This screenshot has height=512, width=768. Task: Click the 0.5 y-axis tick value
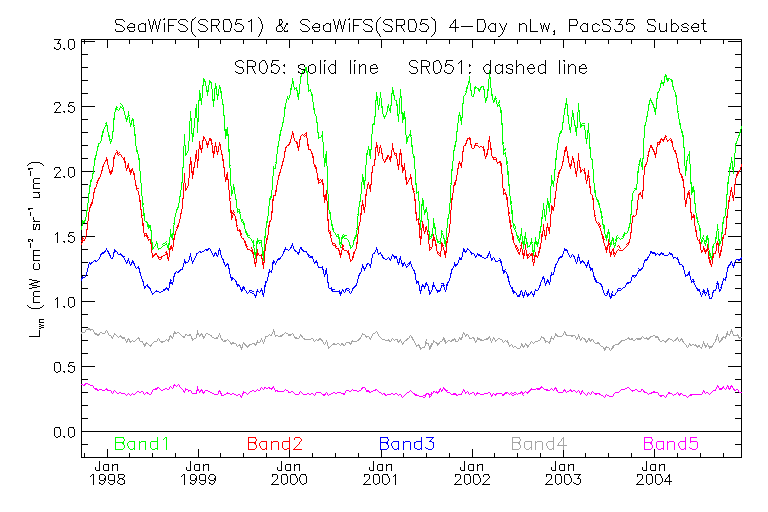pos(64,367)
